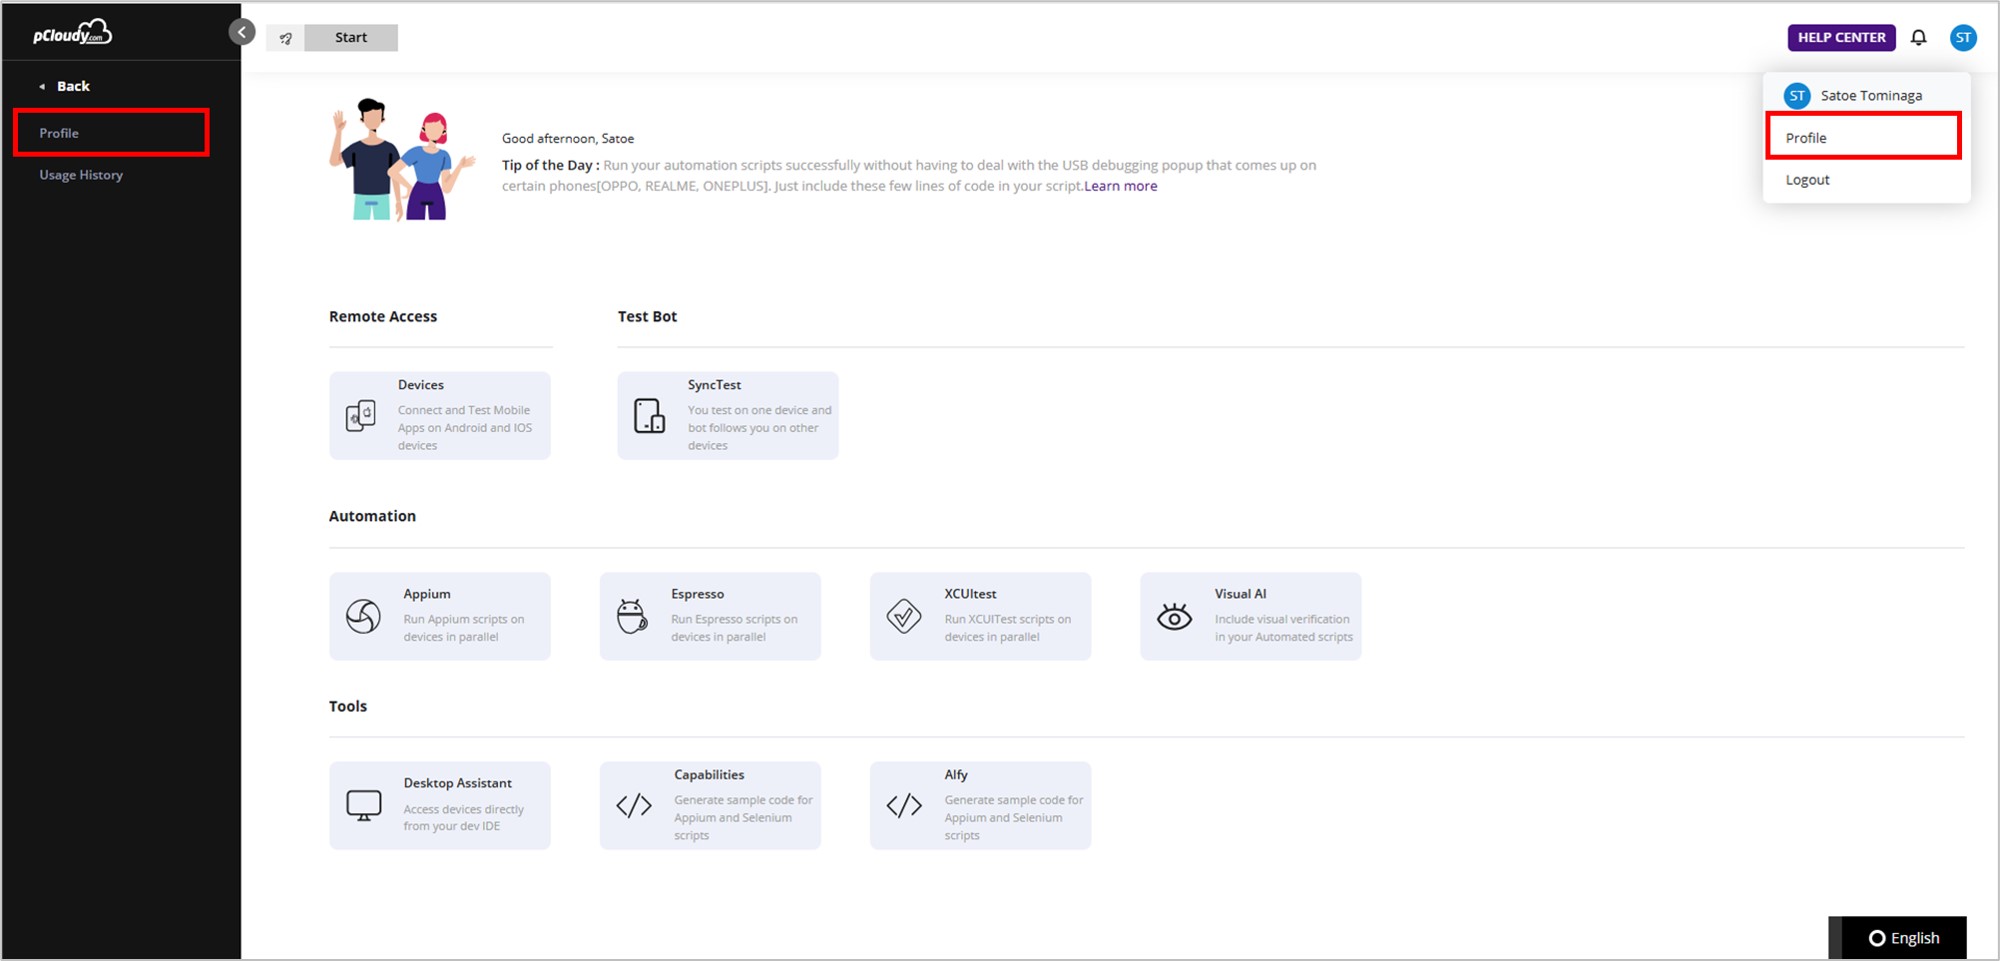The width and height of the screenshot is (2000, 961).
Task: Click the circle icon beside English
Action: 1877,938
